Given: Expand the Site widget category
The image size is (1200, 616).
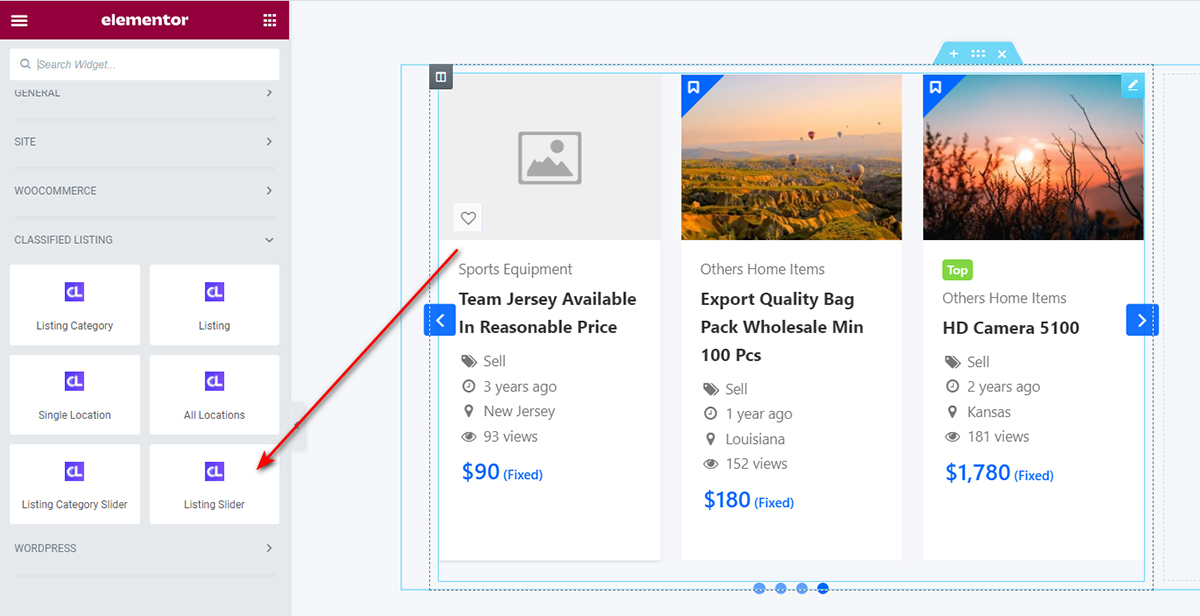Looking at the screenshot, I should click(x=145, y=142).
